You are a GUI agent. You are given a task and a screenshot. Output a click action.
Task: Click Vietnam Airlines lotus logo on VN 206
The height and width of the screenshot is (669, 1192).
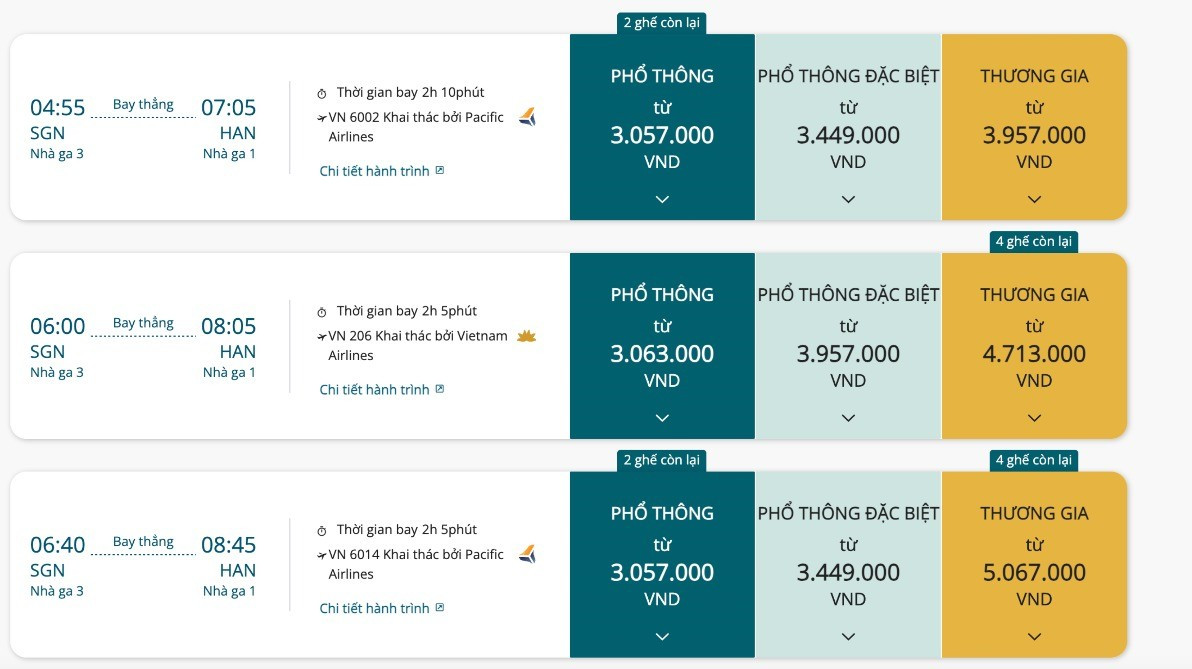(526, 336)
